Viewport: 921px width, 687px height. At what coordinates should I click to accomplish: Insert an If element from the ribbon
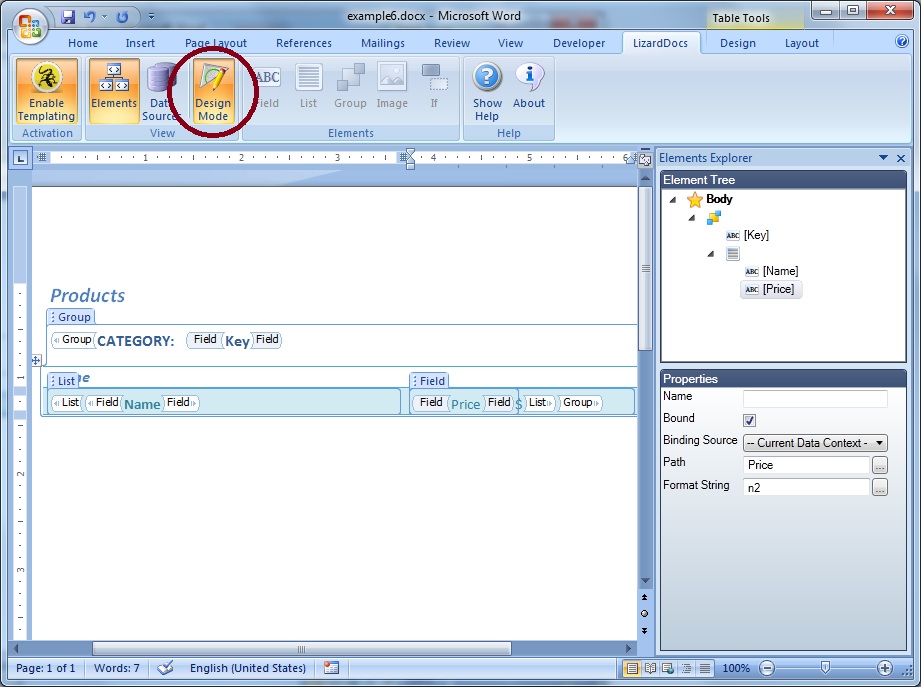434,87
